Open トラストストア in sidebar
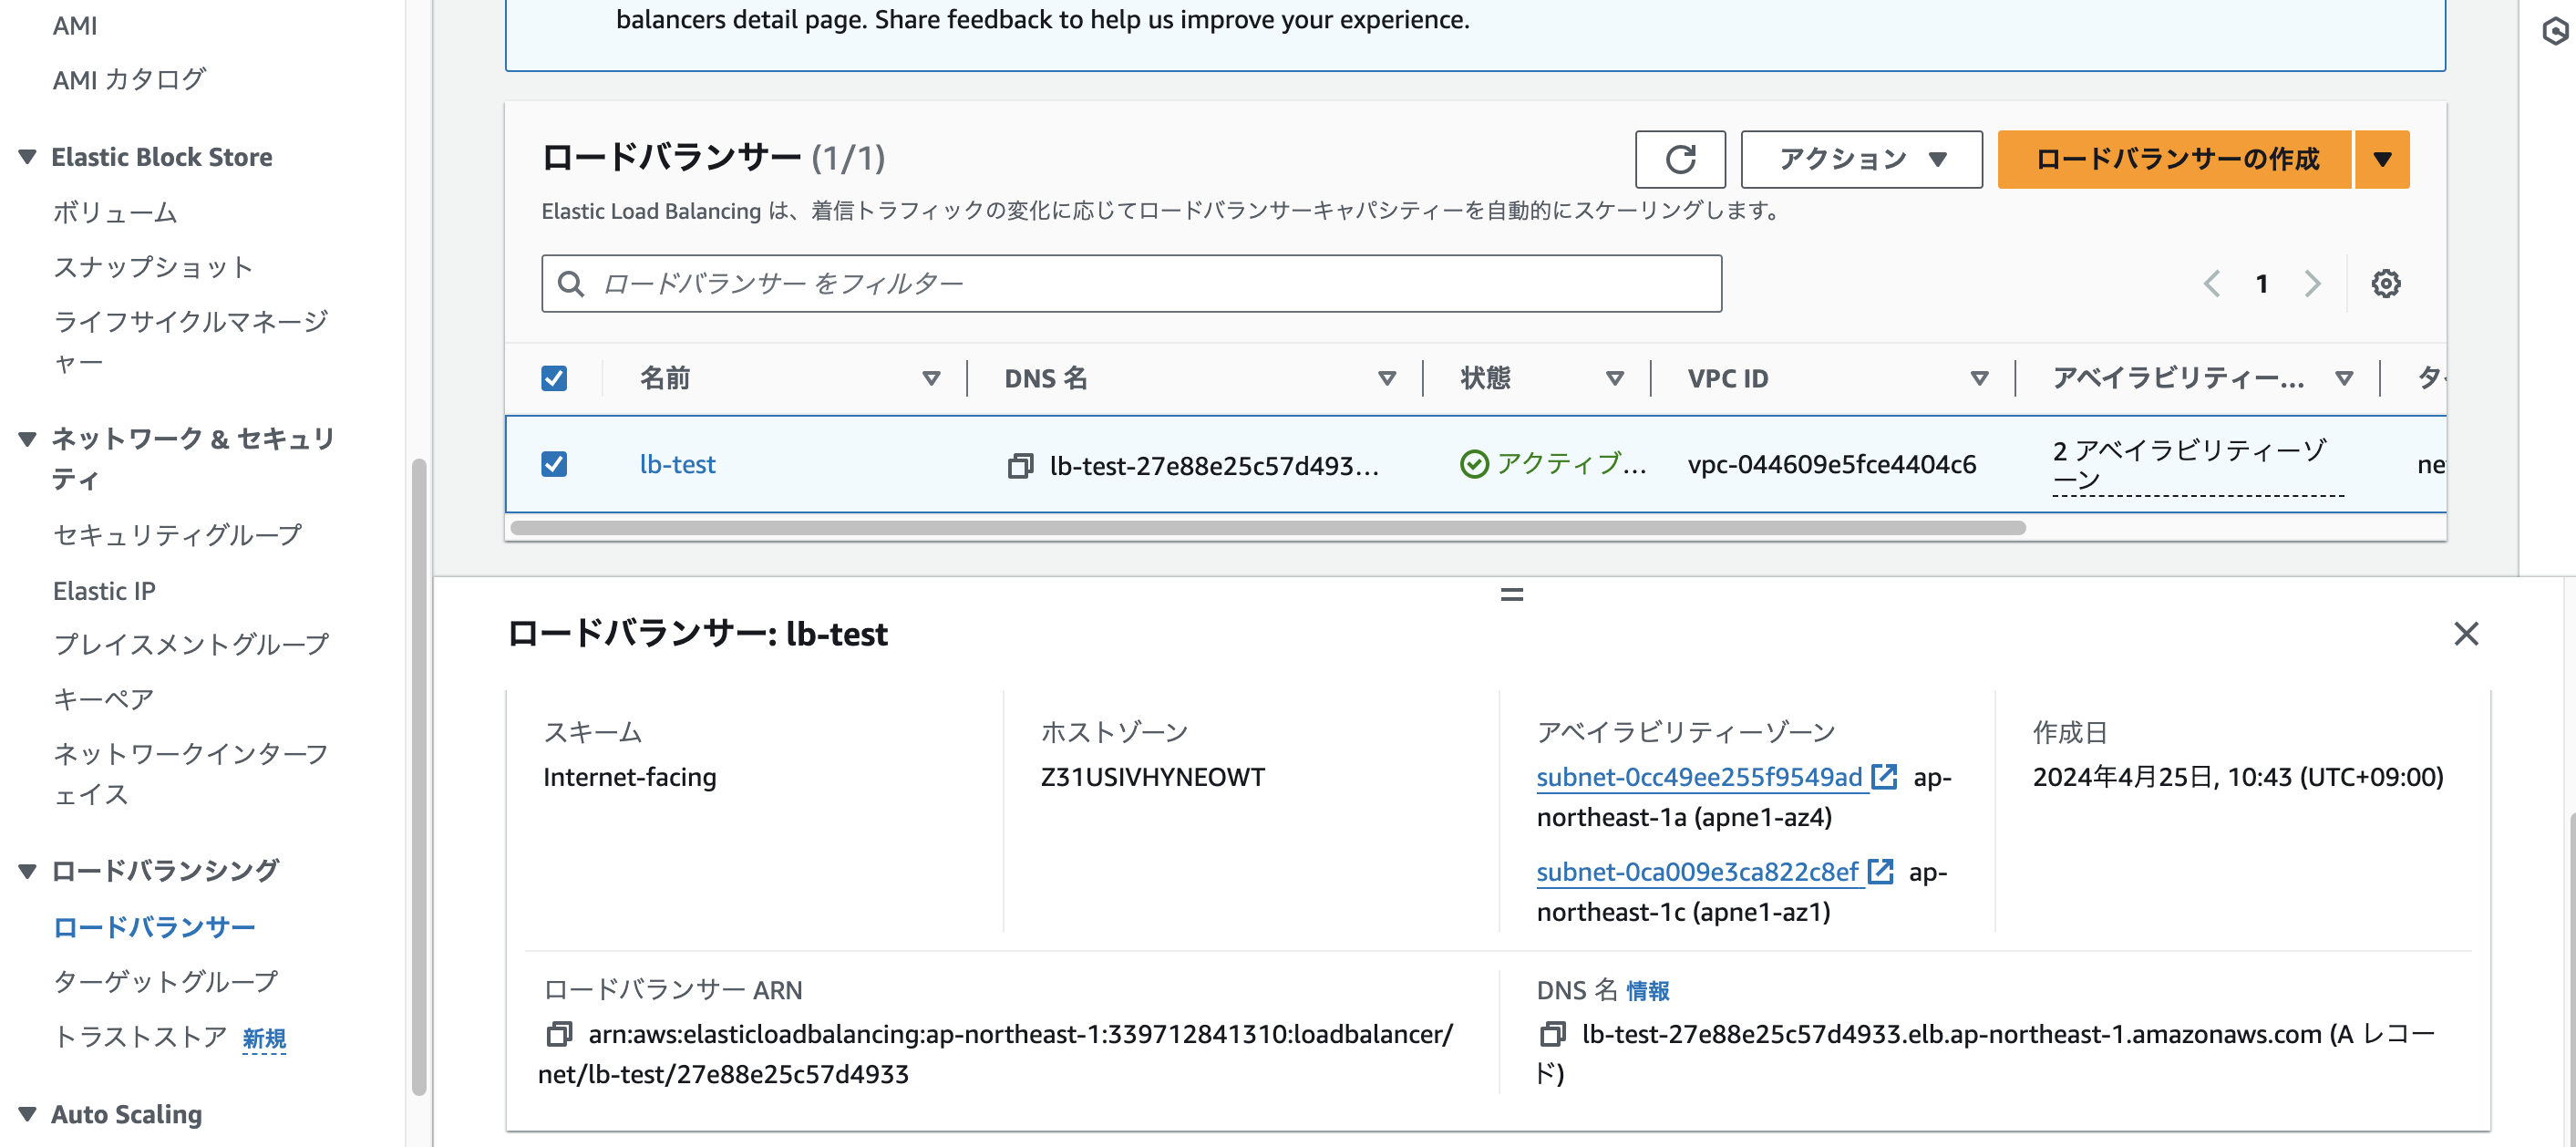 [x=140, y=1037]
